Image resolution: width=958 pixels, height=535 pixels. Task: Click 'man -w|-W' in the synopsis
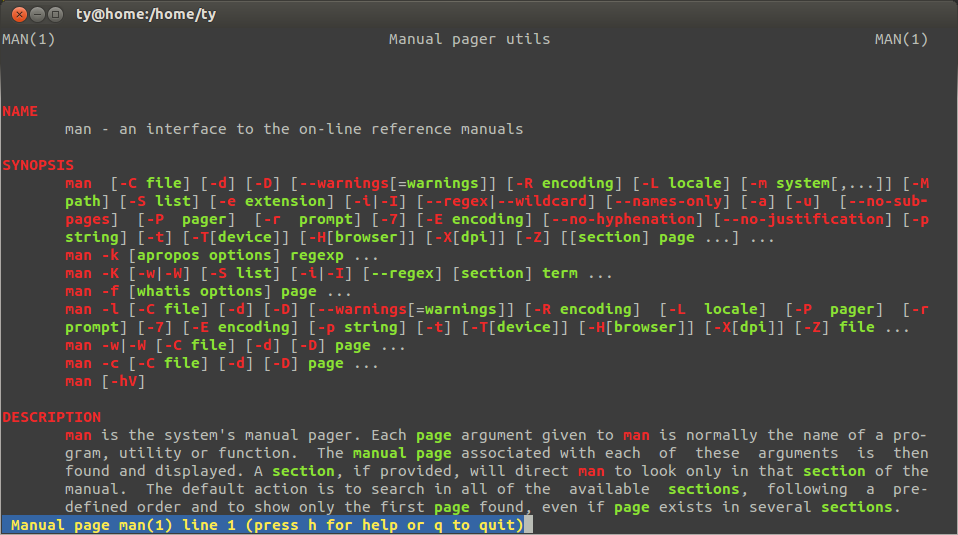coord(106,345)
